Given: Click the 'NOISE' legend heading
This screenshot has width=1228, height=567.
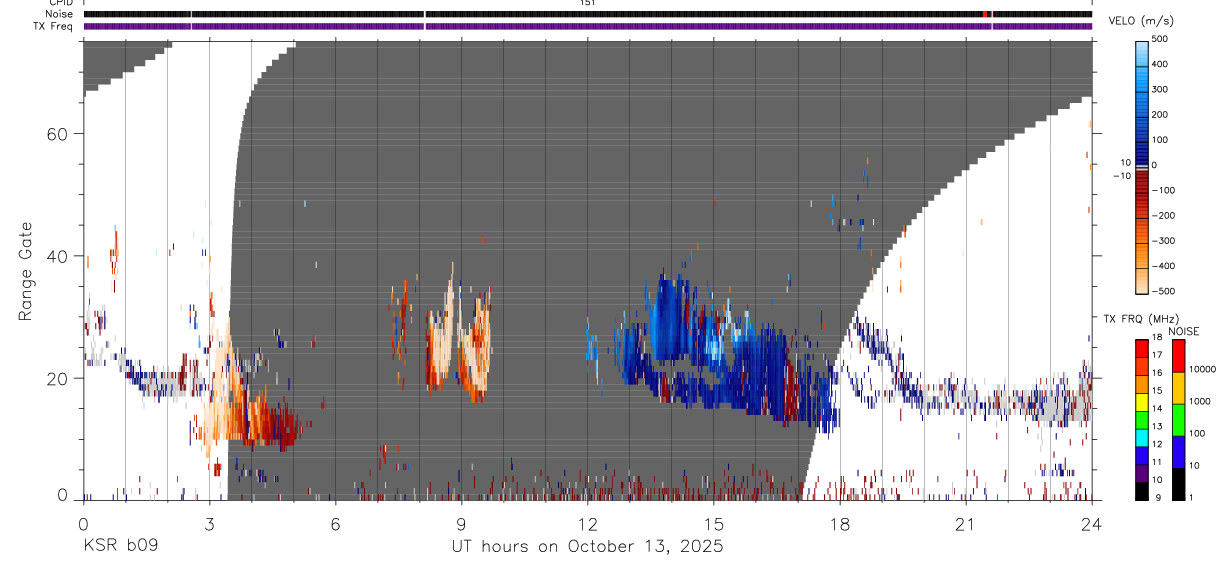Looking at the screenshot, I should click(x=1183, y=331).
